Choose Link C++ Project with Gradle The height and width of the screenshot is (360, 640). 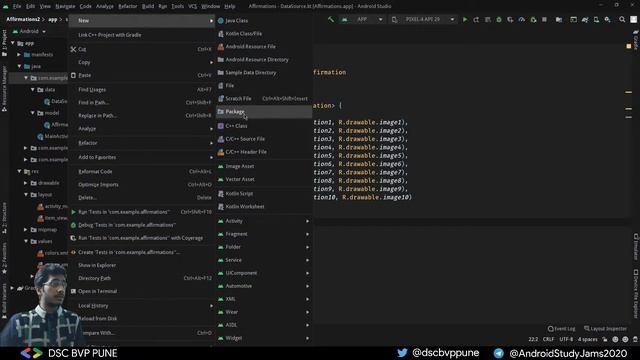coord(141,35)
